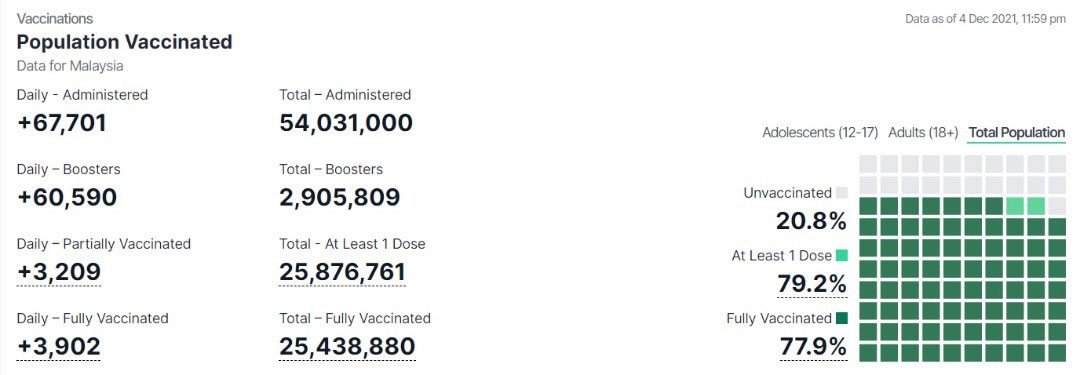The height and width of the screenshot is (375, 1080).
Task: Click the 20.8% unvaccinated percentage
Action: pos(811,221)
